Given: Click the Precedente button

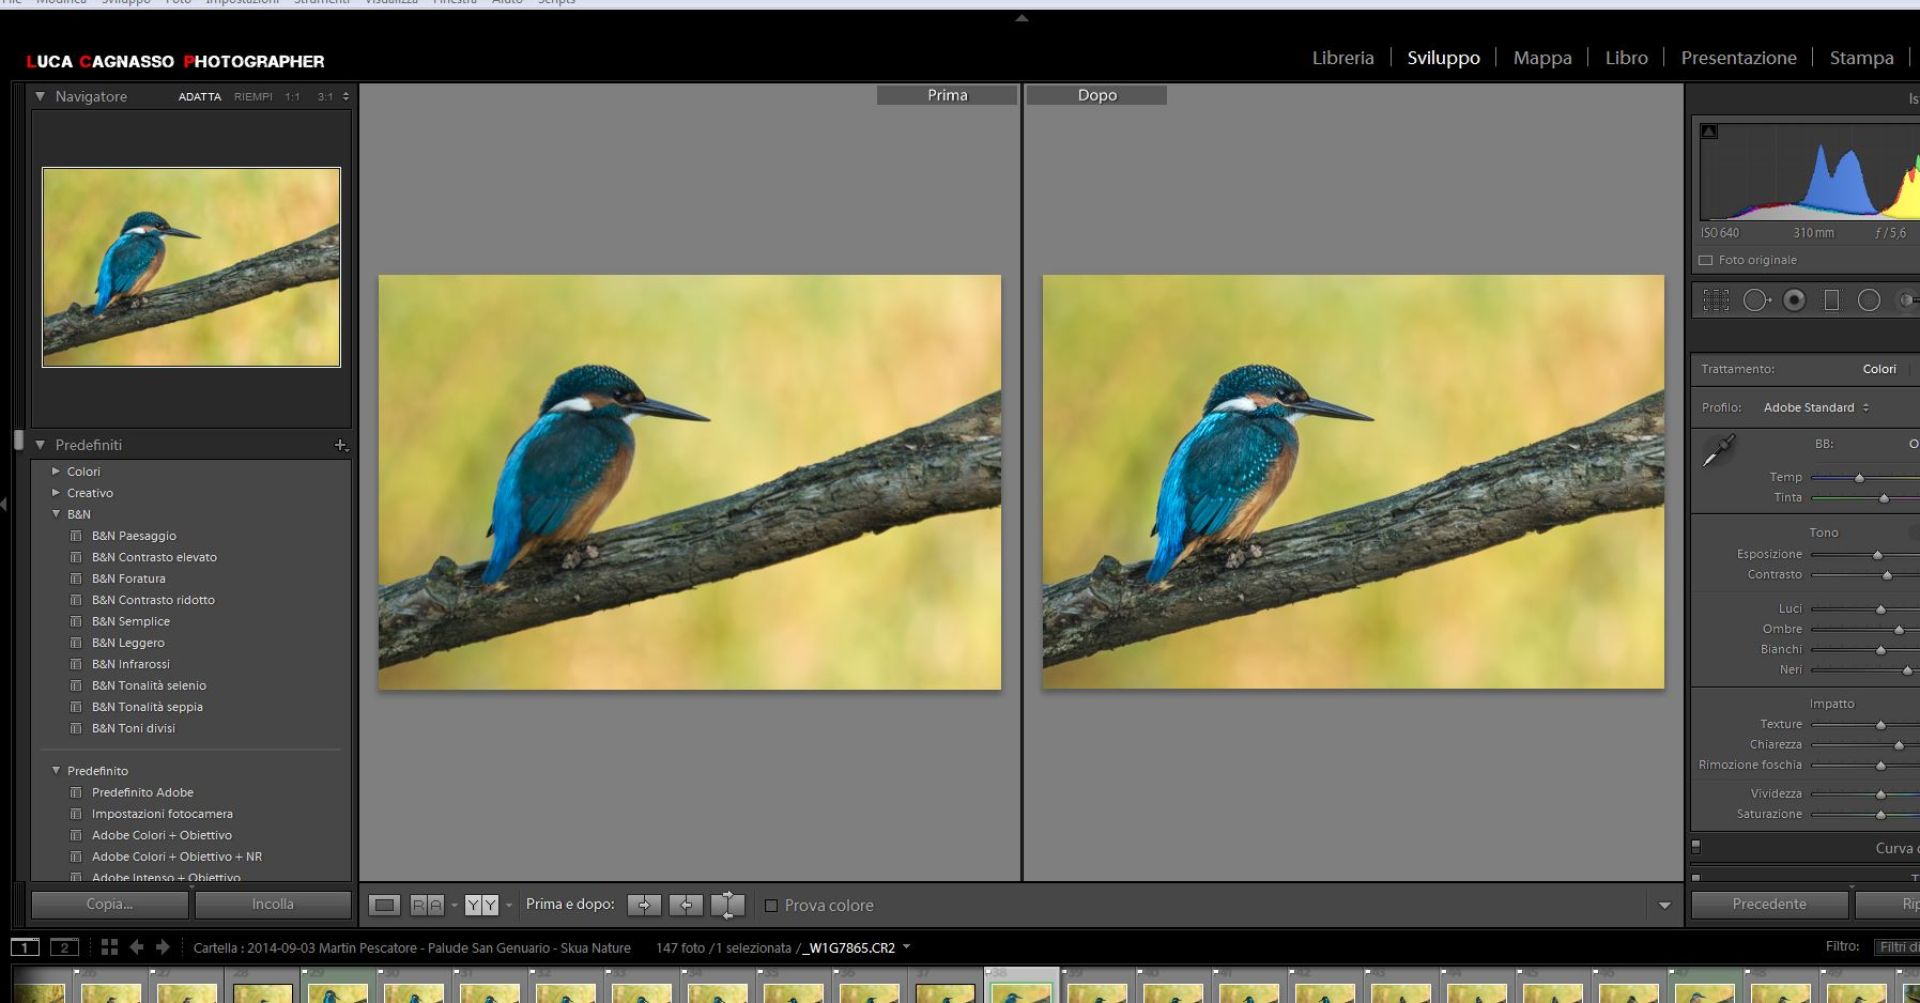Looking at the screenshot, I should [x=1769, y=904].
